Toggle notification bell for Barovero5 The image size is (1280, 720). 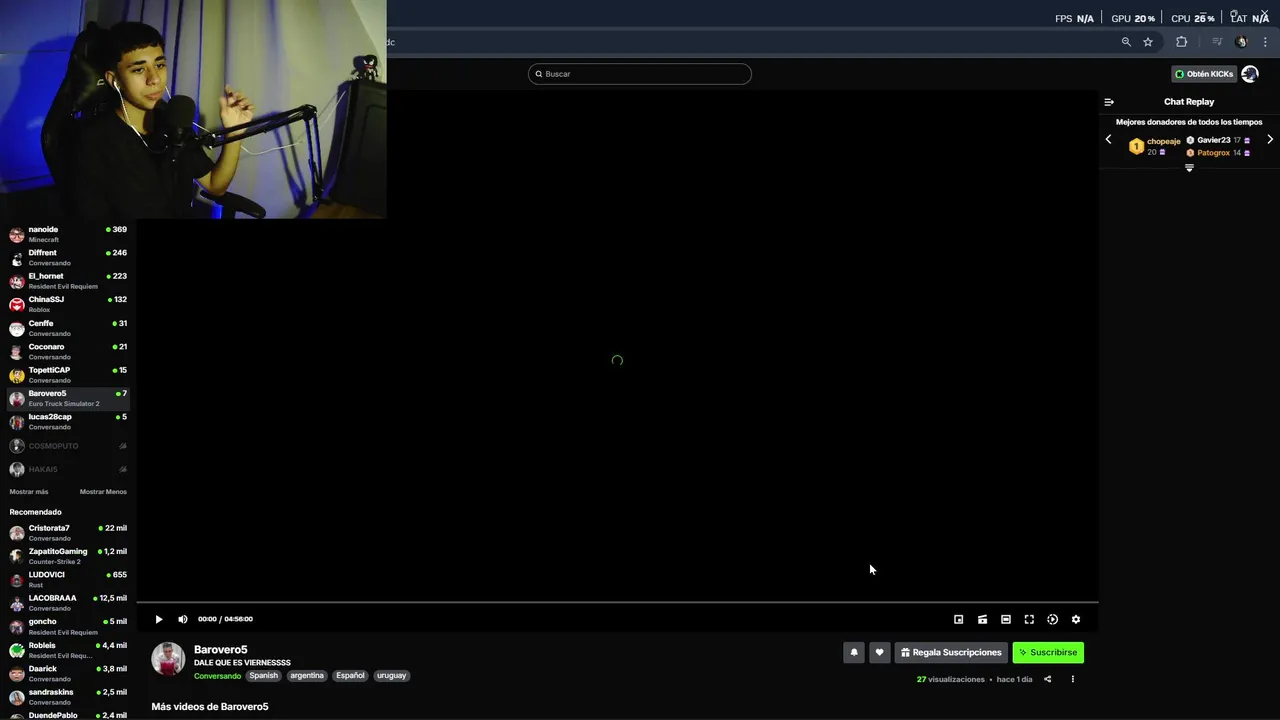click(854, 652)
